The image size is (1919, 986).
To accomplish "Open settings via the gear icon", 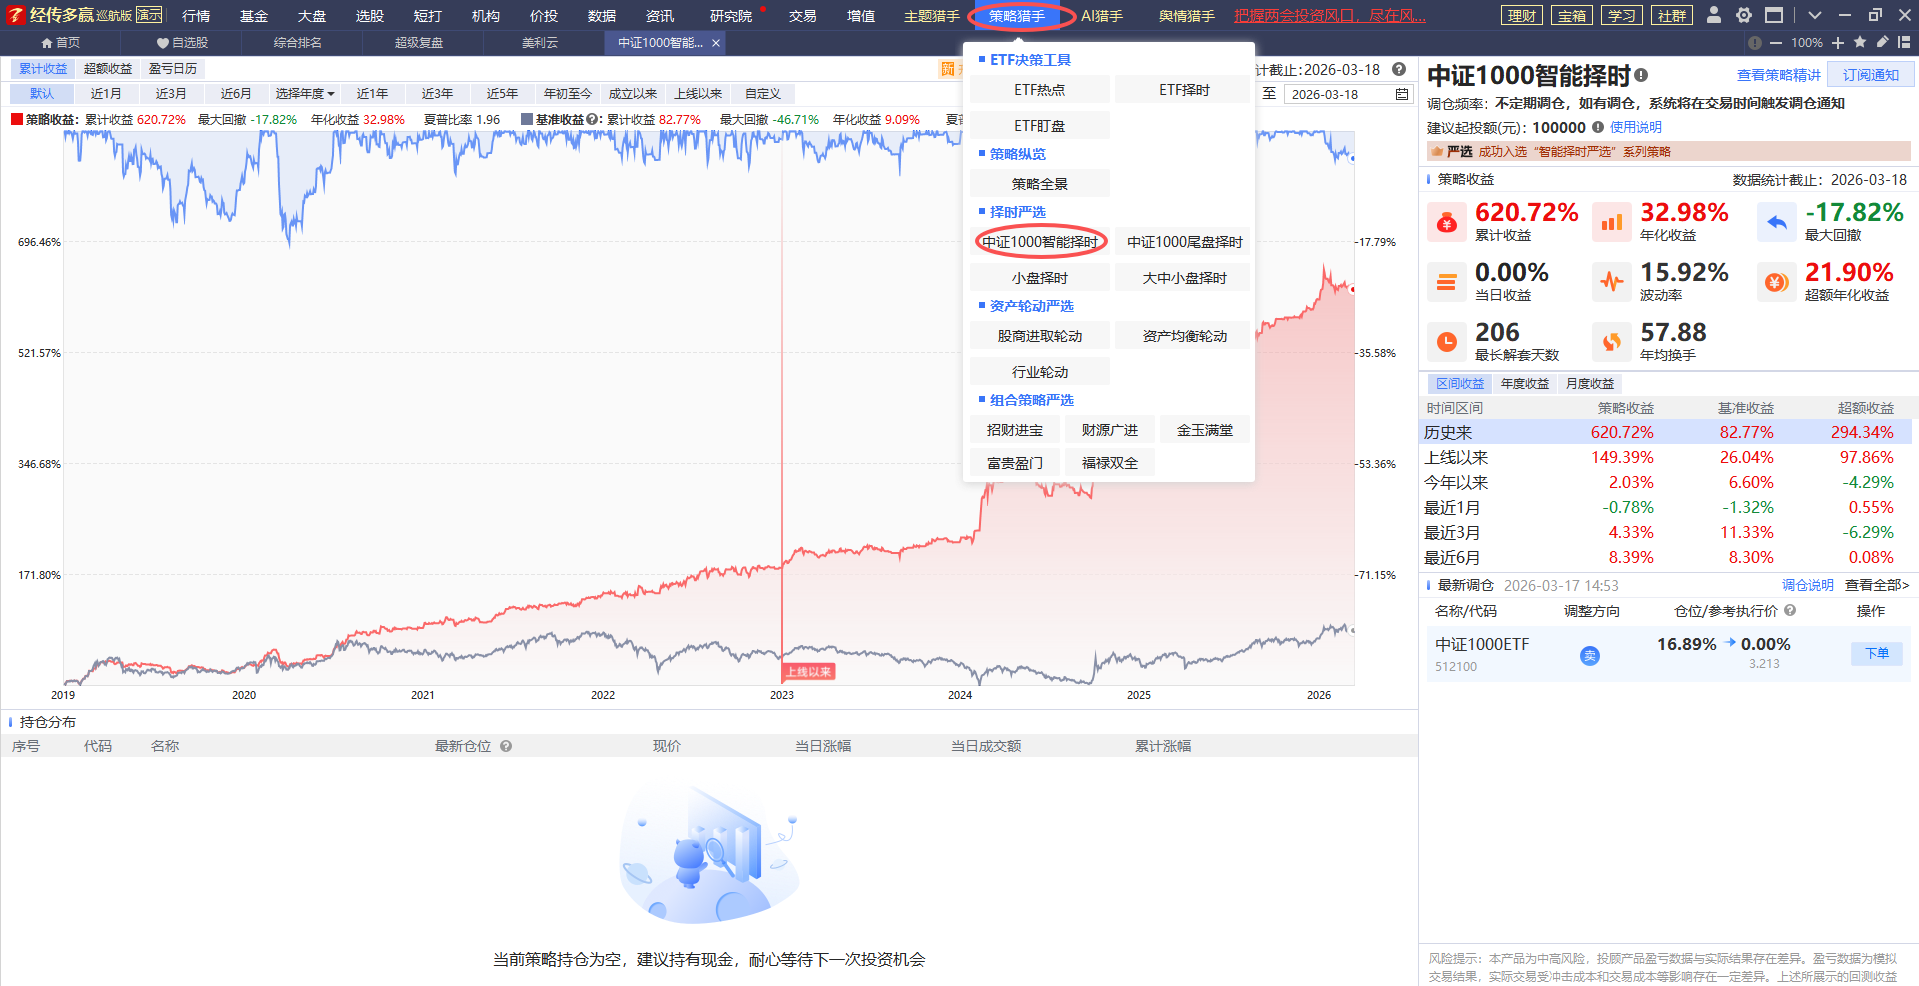I will tap(1744, 15).
